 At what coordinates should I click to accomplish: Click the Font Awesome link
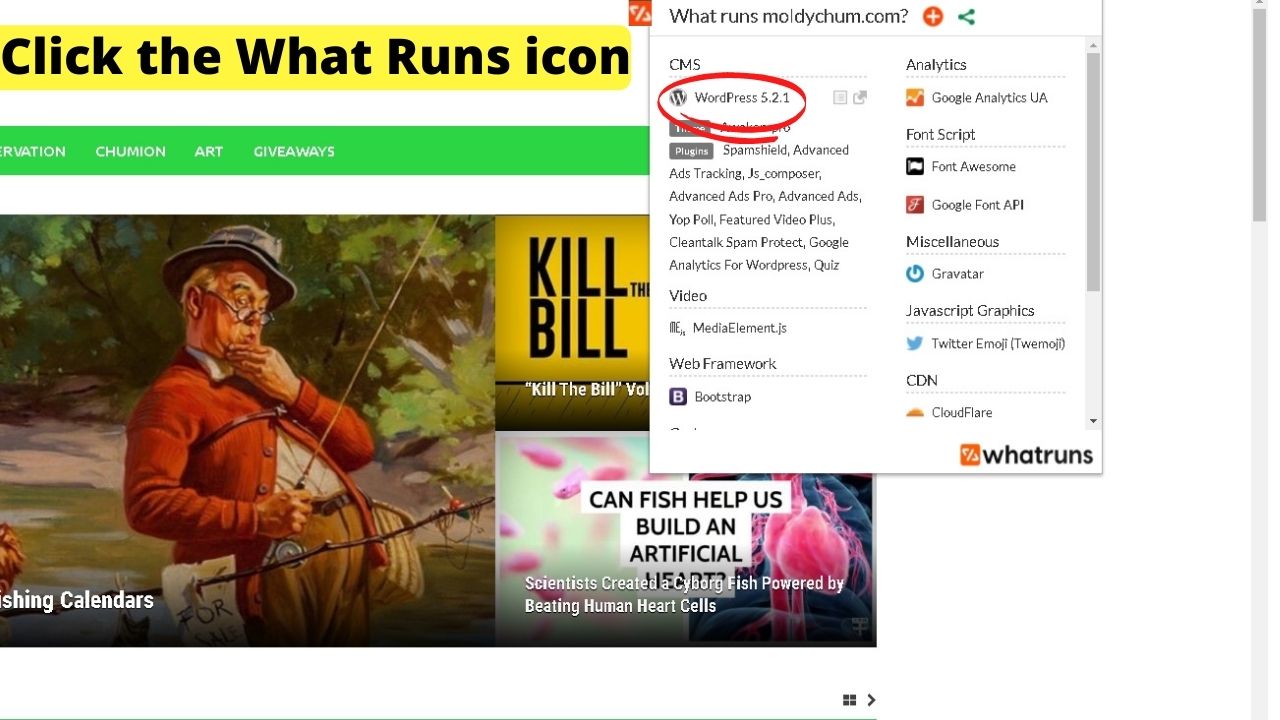click(x=974, y=167)
